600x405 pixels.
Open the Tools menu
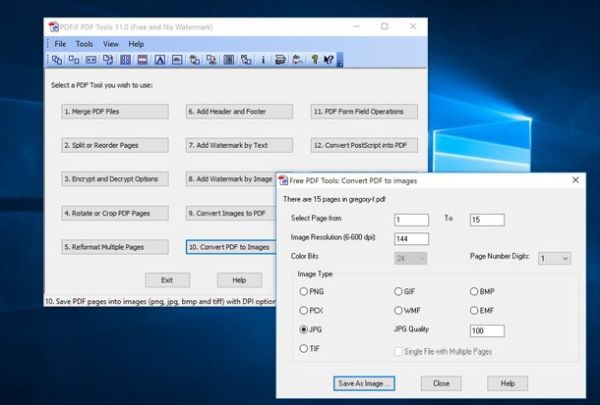(x=84, y=44)
